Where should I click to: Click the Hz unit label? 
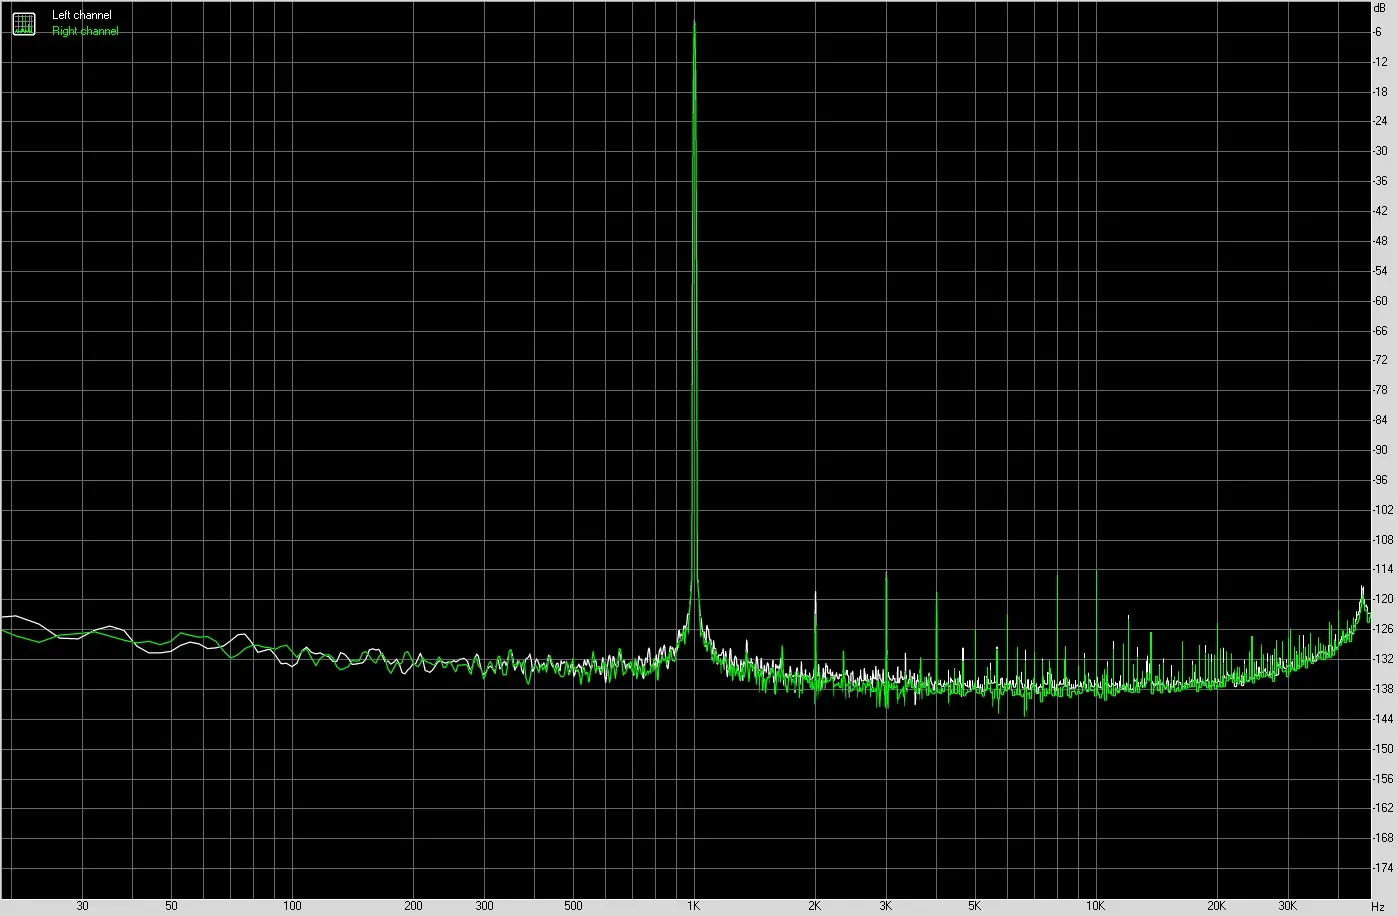tap(1378, 906)
